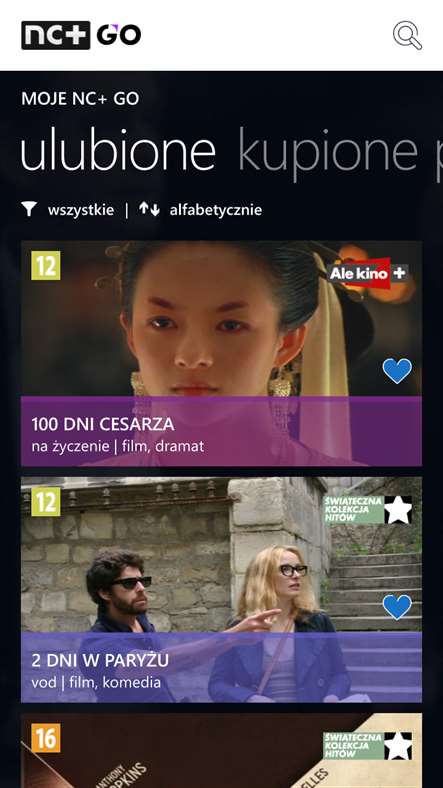Click the orange age rating 16 badge
Image resolution: width=443 pixels, height=788 pixels.
(46, 738)
